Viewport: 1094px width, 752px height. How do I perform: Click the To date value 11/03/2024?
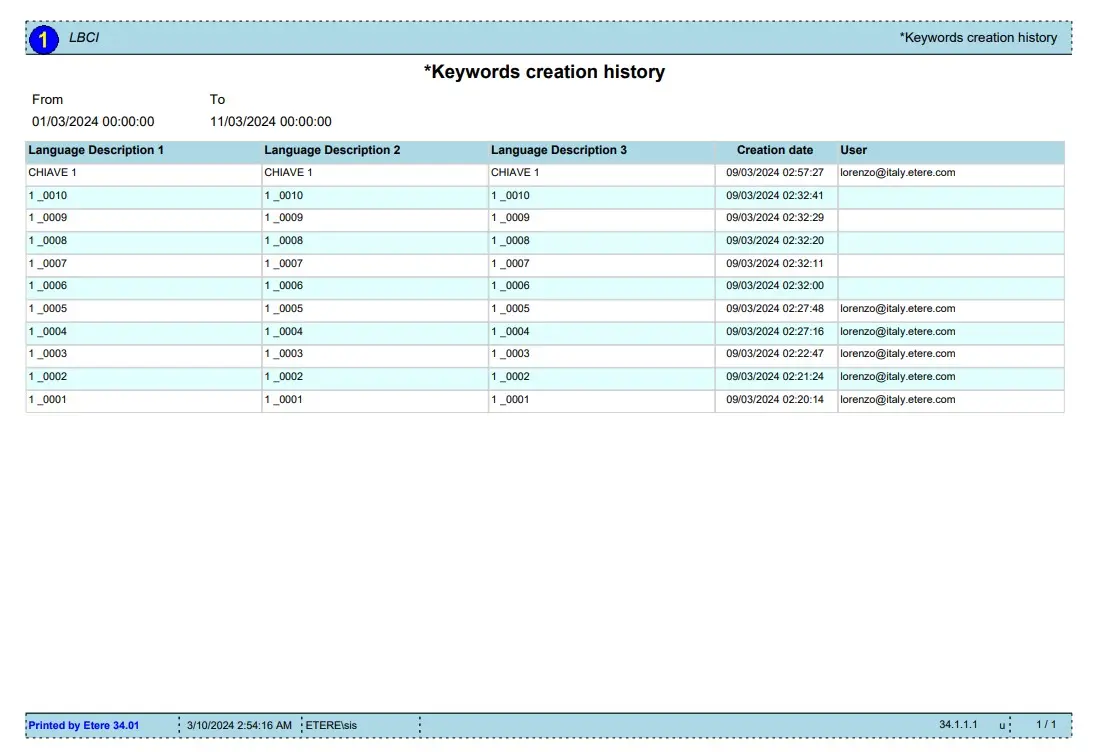pos(270,122)
